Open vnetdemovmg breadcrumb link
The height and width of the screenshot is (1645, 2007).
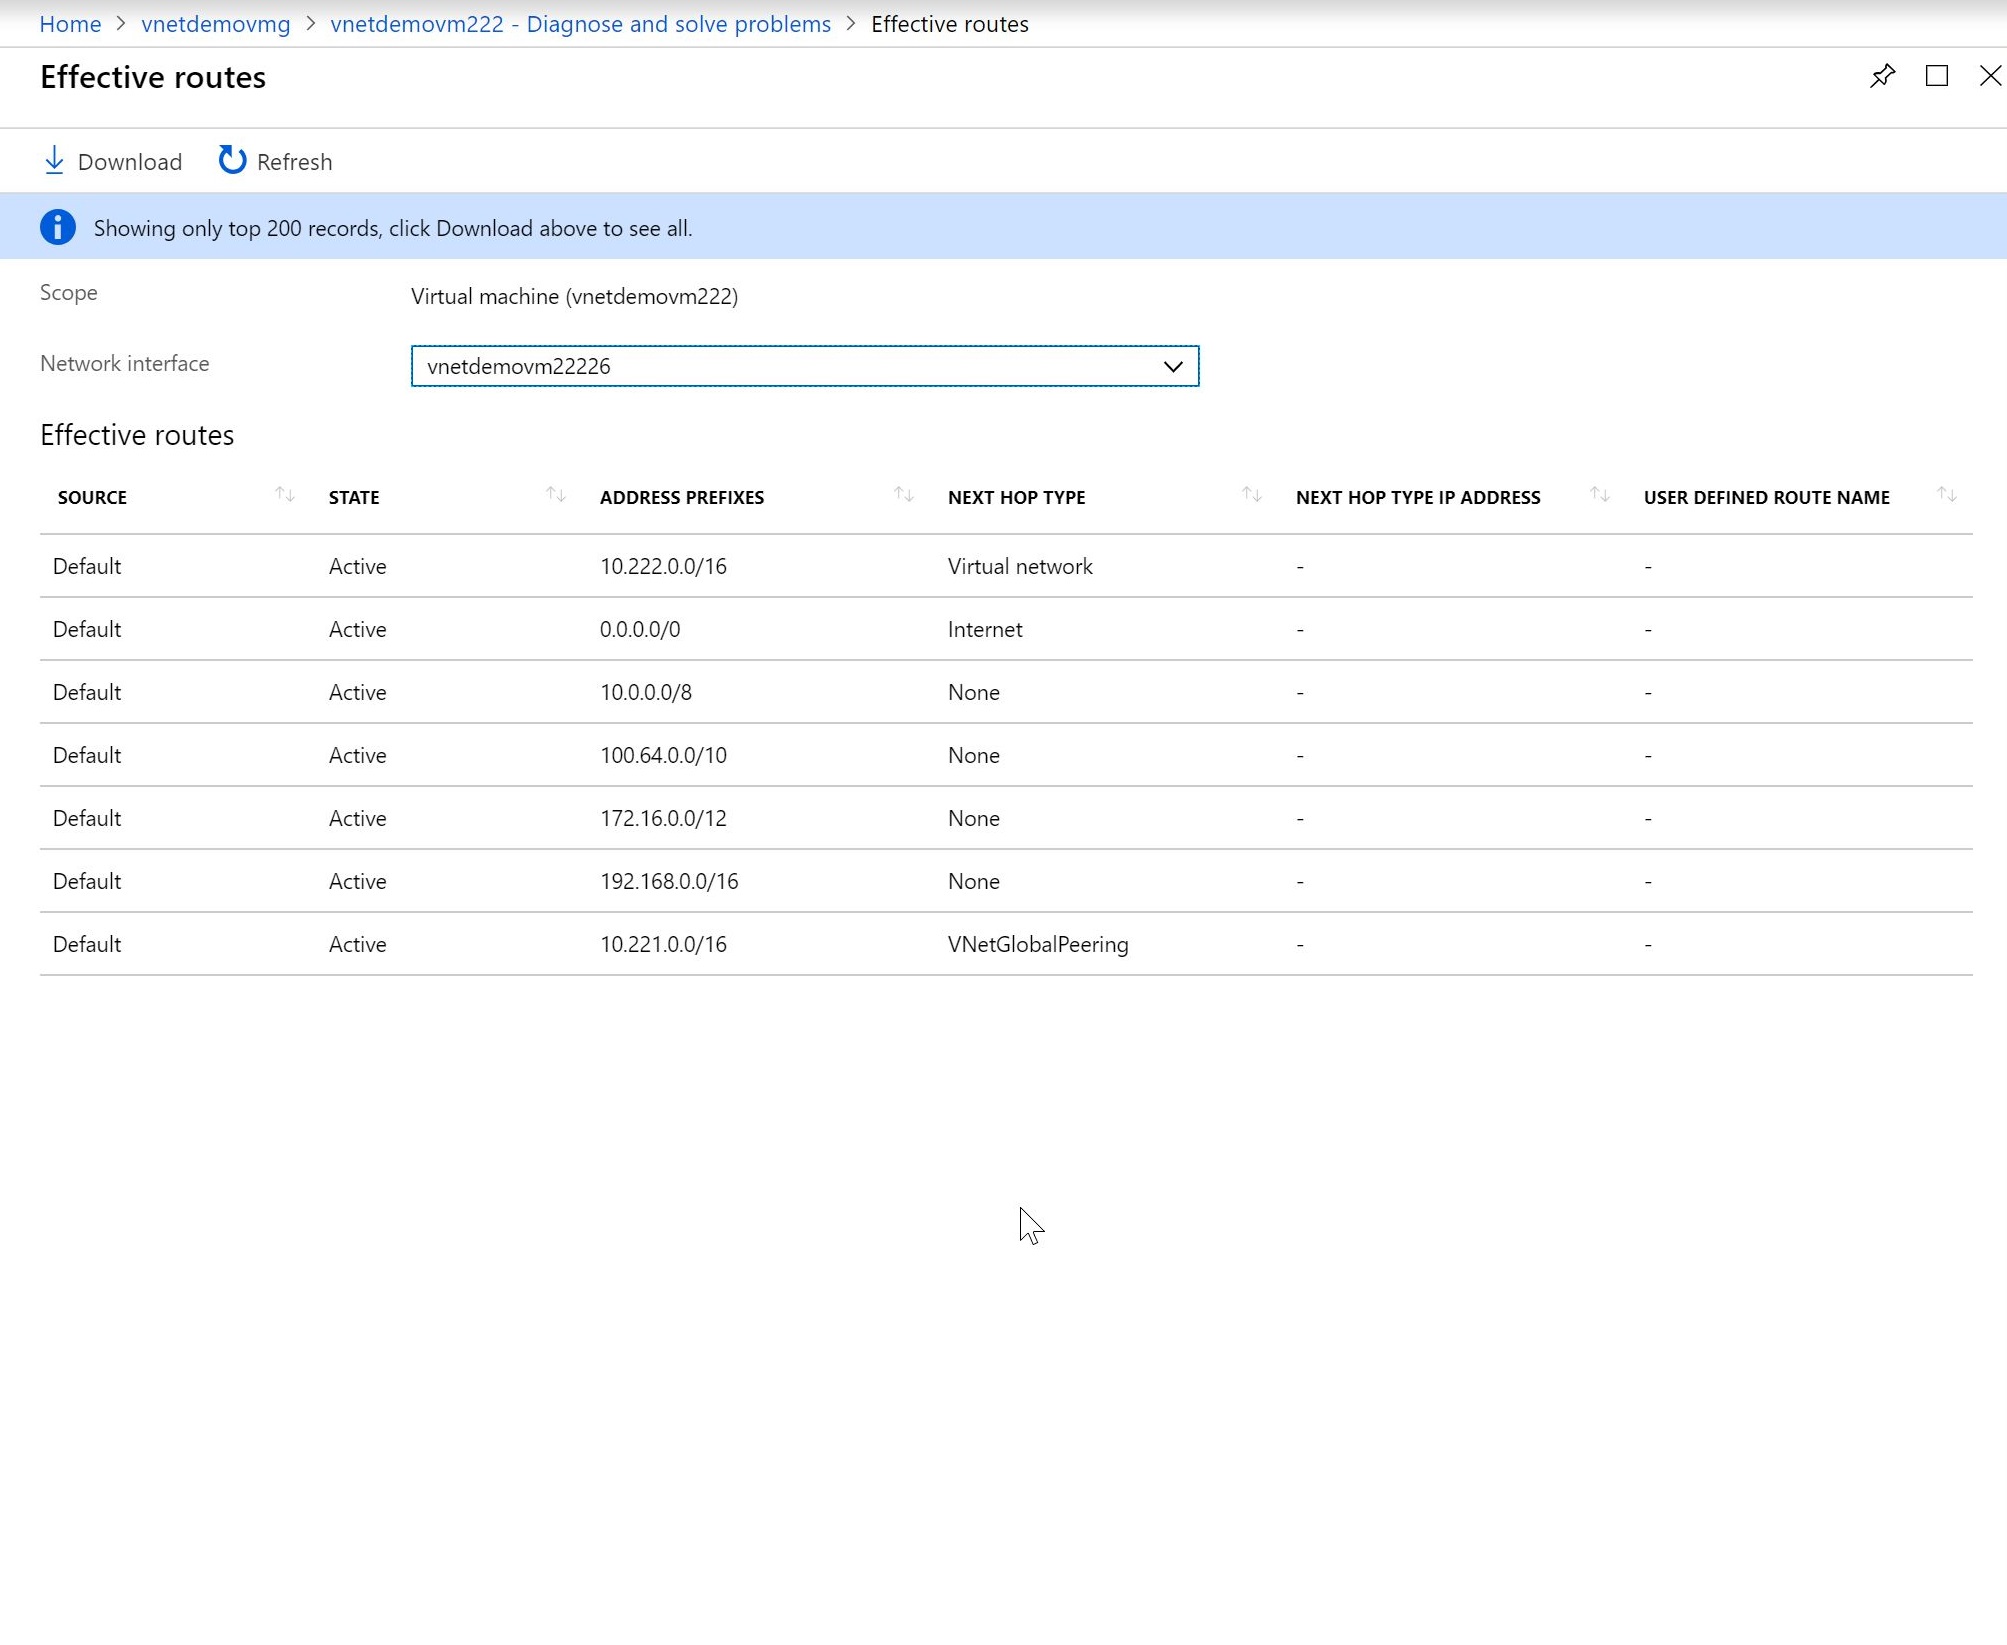point(216,24)
